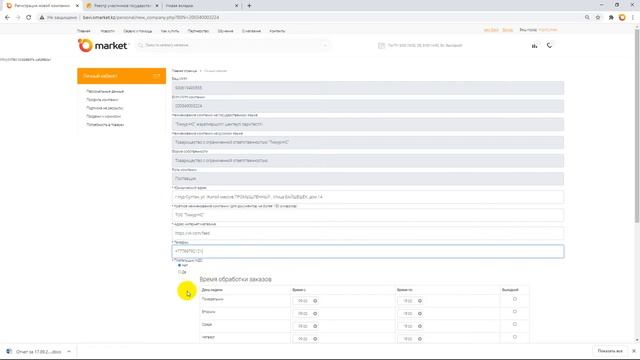Click the calendar icon beside working hours
This screenshot has height=360, width=640.
[x=381, y=45]
